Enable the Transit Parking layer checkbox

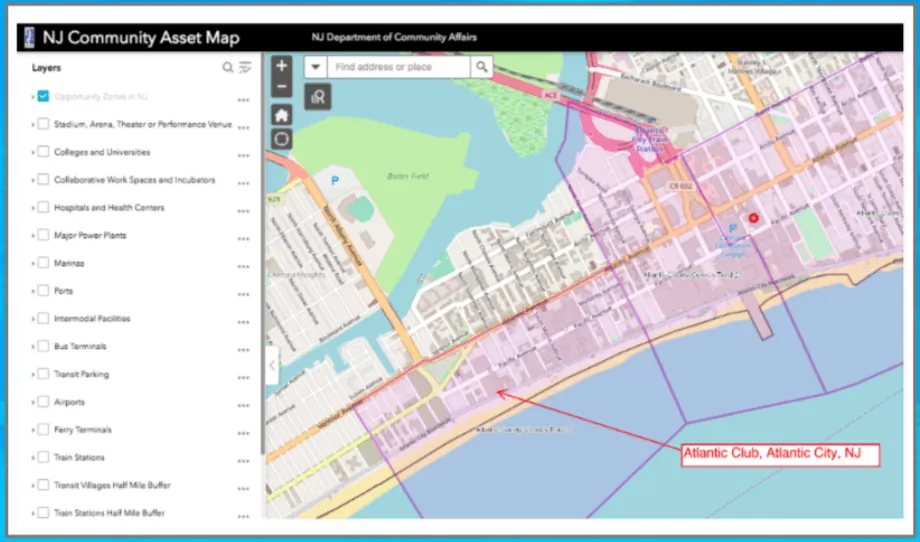(x=43, y=374)
